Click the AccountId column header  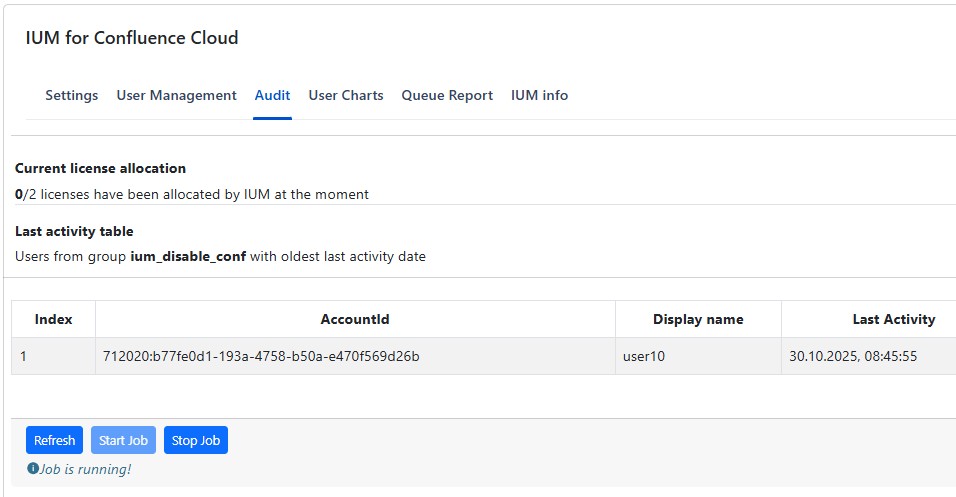(x=355, y=320)
